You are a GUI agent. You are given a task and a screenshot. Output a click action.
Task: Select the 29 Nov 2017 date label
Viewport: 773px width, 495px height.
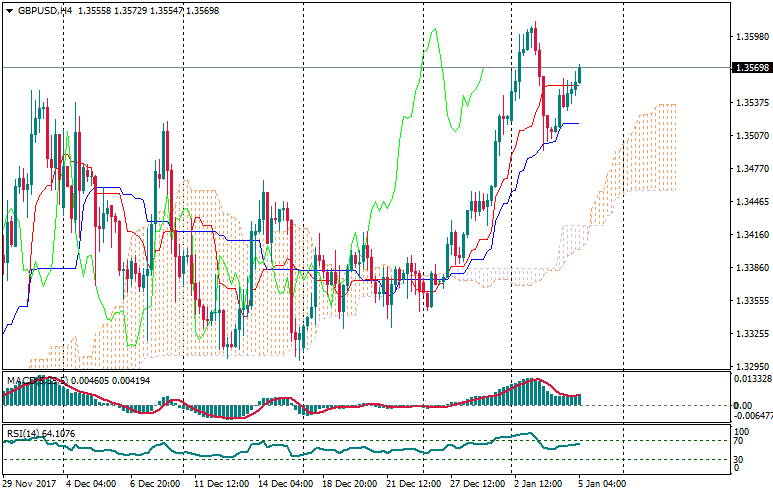tap(31, 481)
